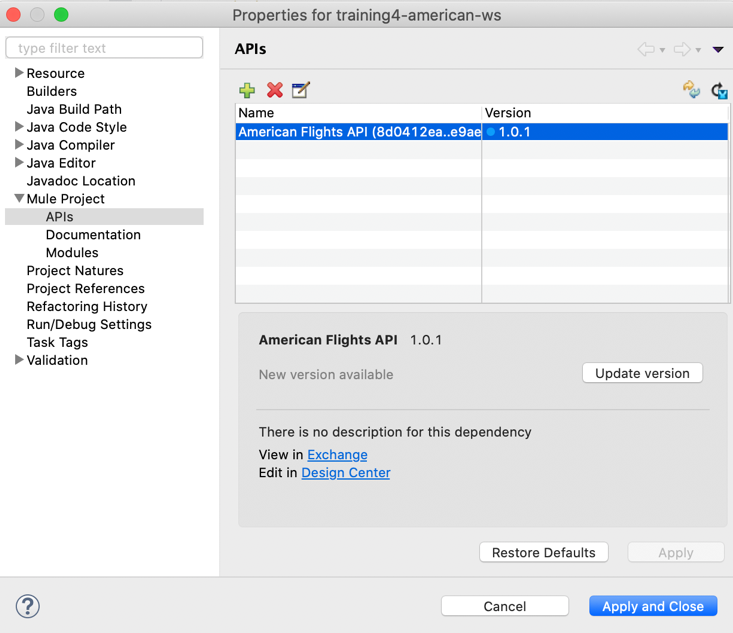733x633 pixels.
Task: Click Apply and Close button
Action: coord(653,606)
